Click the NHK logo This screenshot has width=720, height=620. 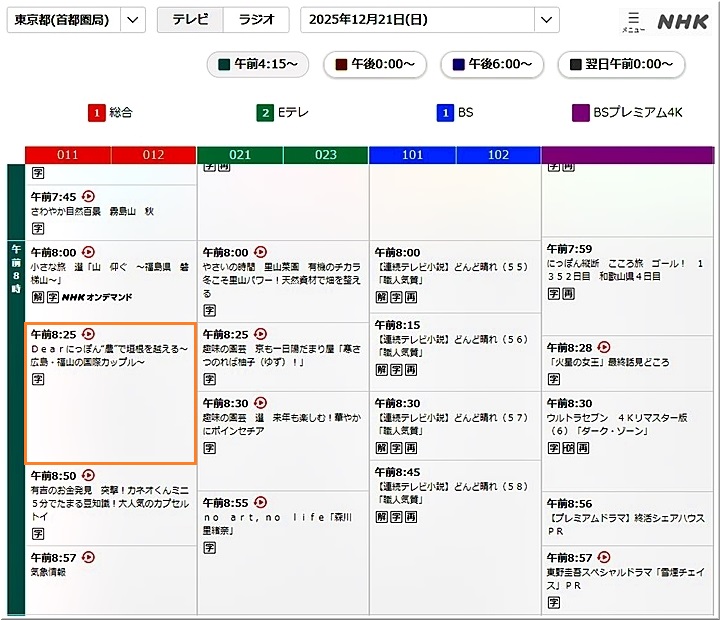(683, 21)
